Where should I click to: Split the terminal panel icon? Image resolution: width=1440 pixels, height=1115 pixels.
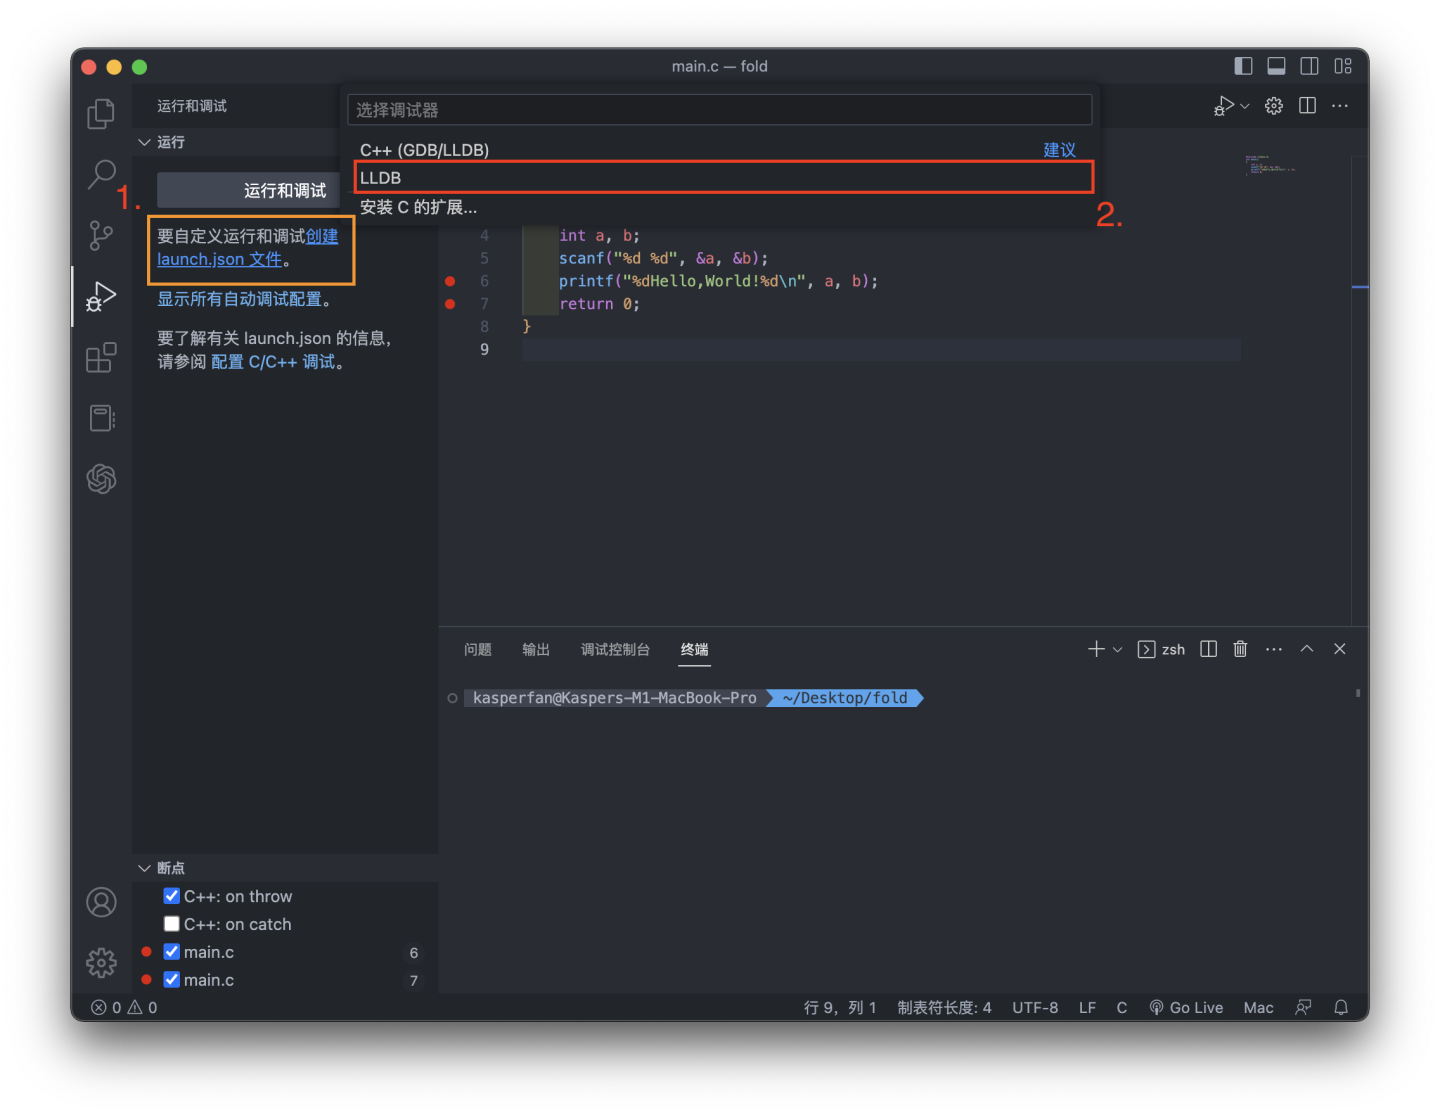[1208, 649]
